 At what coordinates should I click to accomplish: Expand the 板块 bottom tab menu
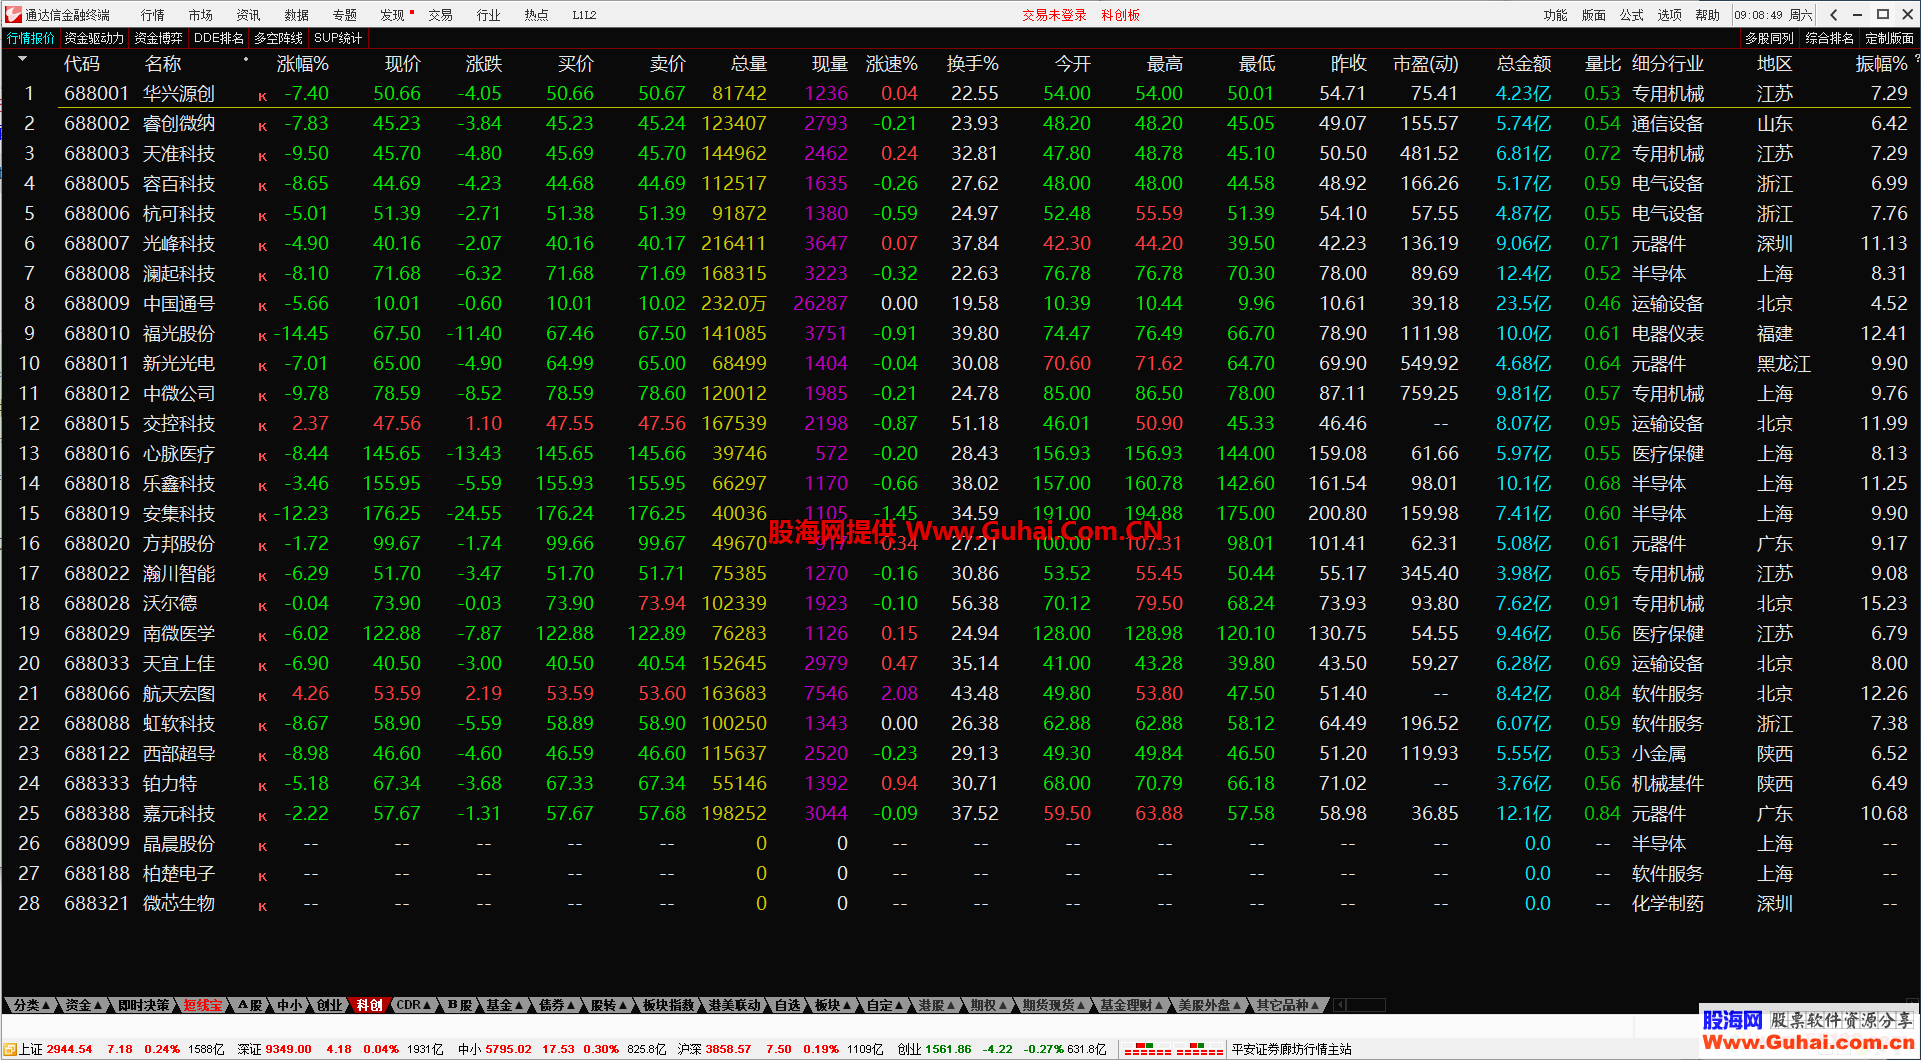[x=830, y=1005]
